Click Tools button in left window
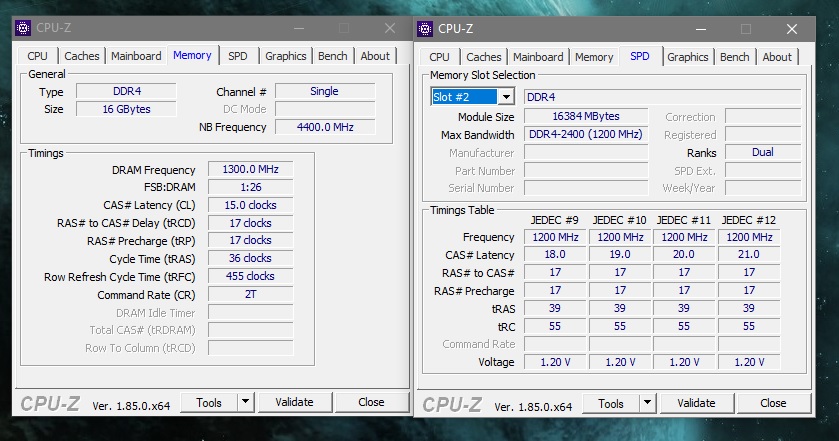 [209, 402]
